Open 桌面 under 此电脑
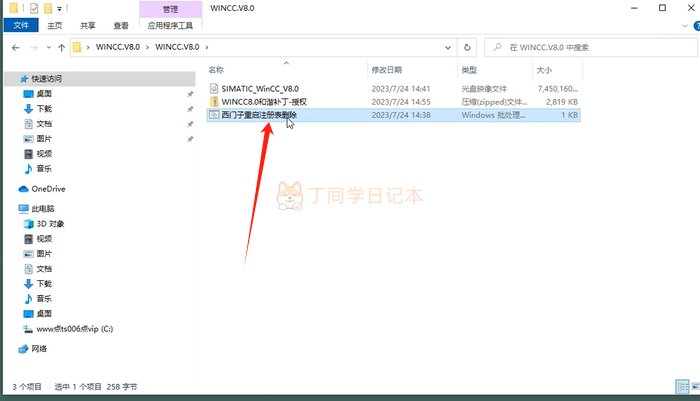This screenshot has height=401, width=700. pos(44,313)
